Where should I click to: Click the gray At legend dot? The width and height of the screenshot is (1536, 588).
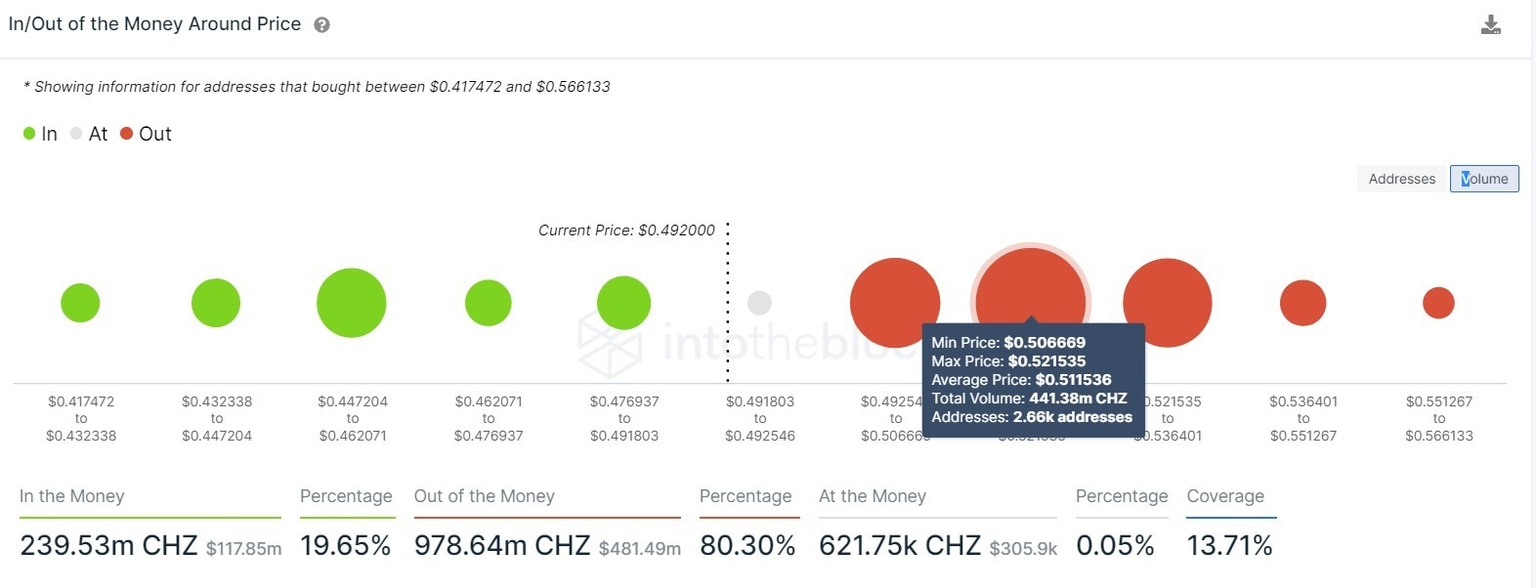tap(76, 133)
